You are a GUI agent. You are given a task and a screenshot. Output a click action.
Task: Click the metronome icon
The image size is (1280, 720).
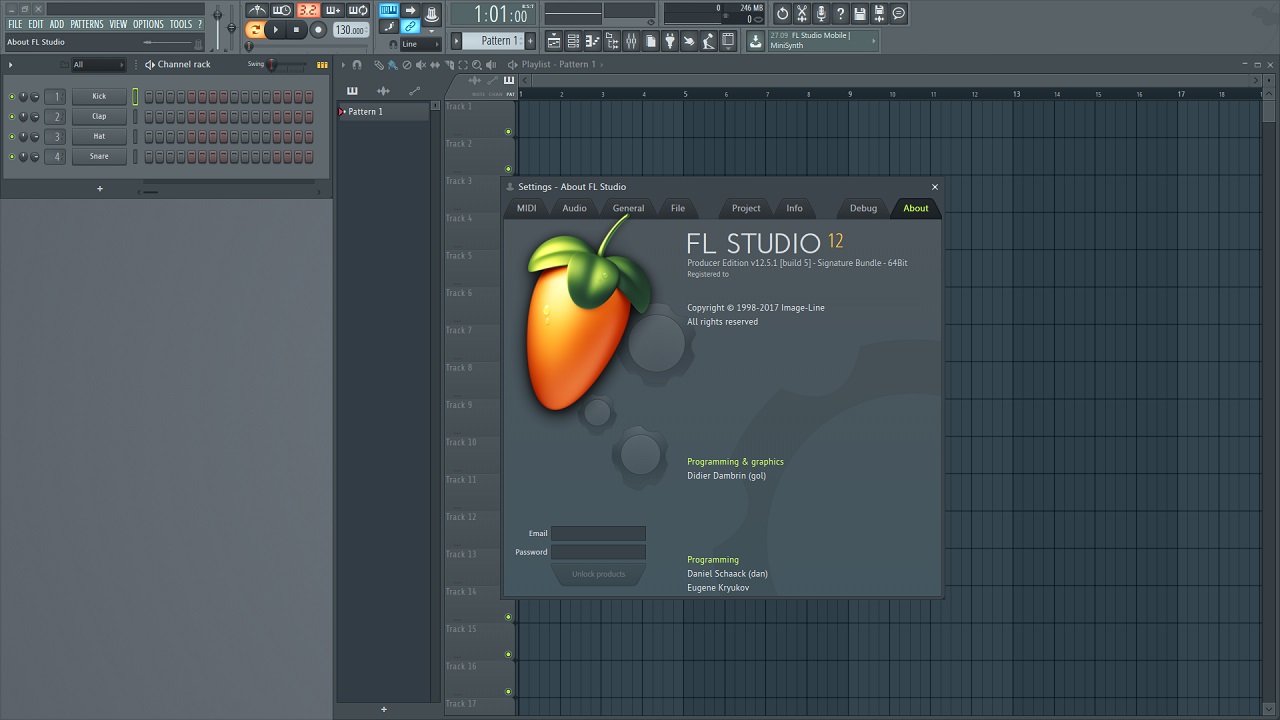click(257, 11)
